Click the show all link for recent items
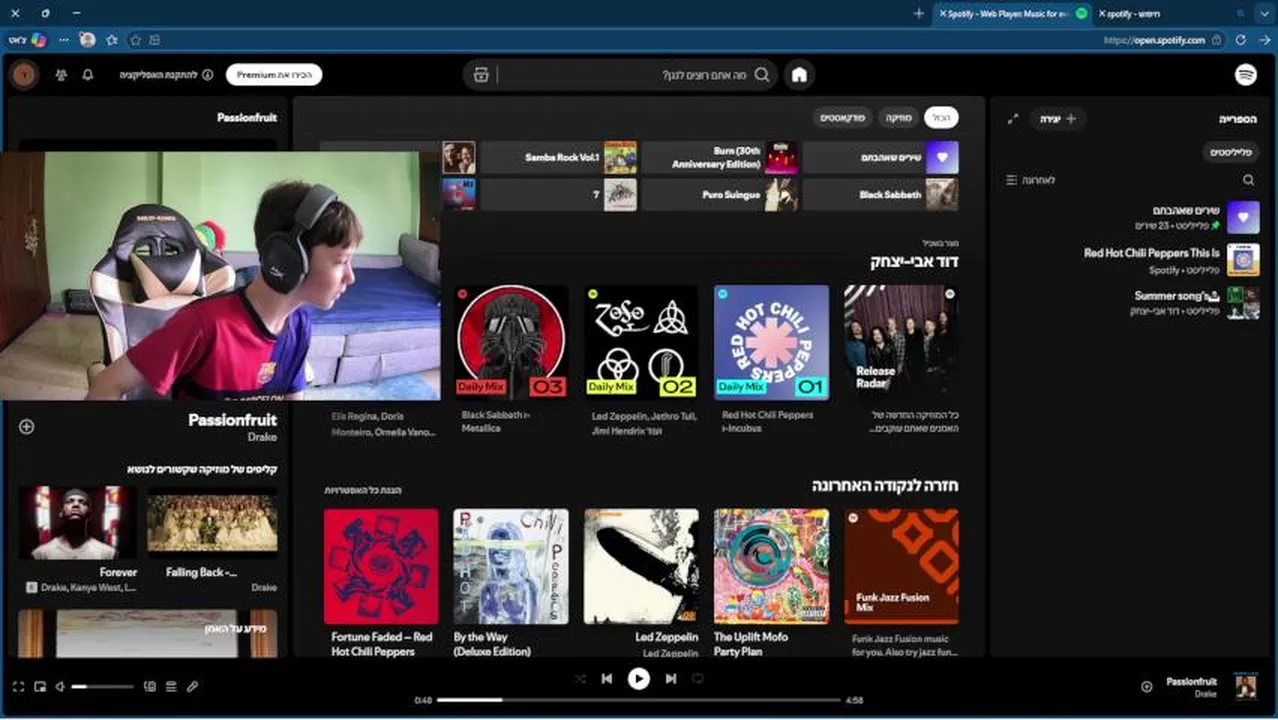Image resolution: width=1278 pixels, height=720 pixels. pos(363,490)
